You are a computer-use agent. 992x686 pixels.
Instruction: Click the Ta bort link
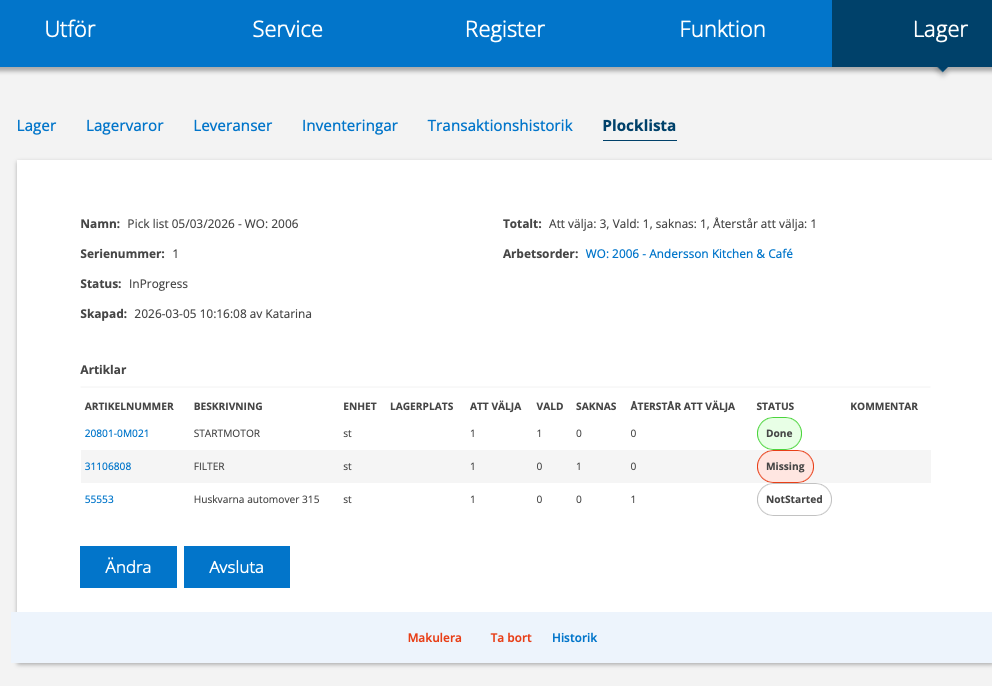click(511, 638)
